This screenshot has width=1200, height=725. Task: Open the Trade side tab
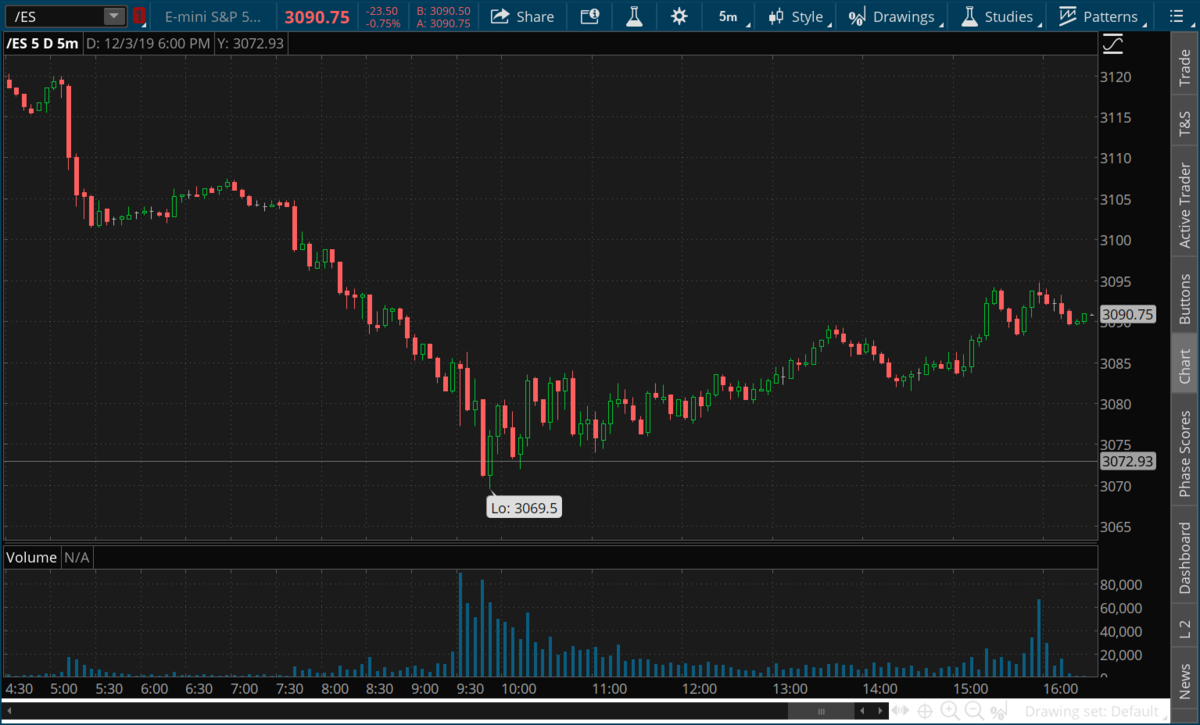point(1186,67)
